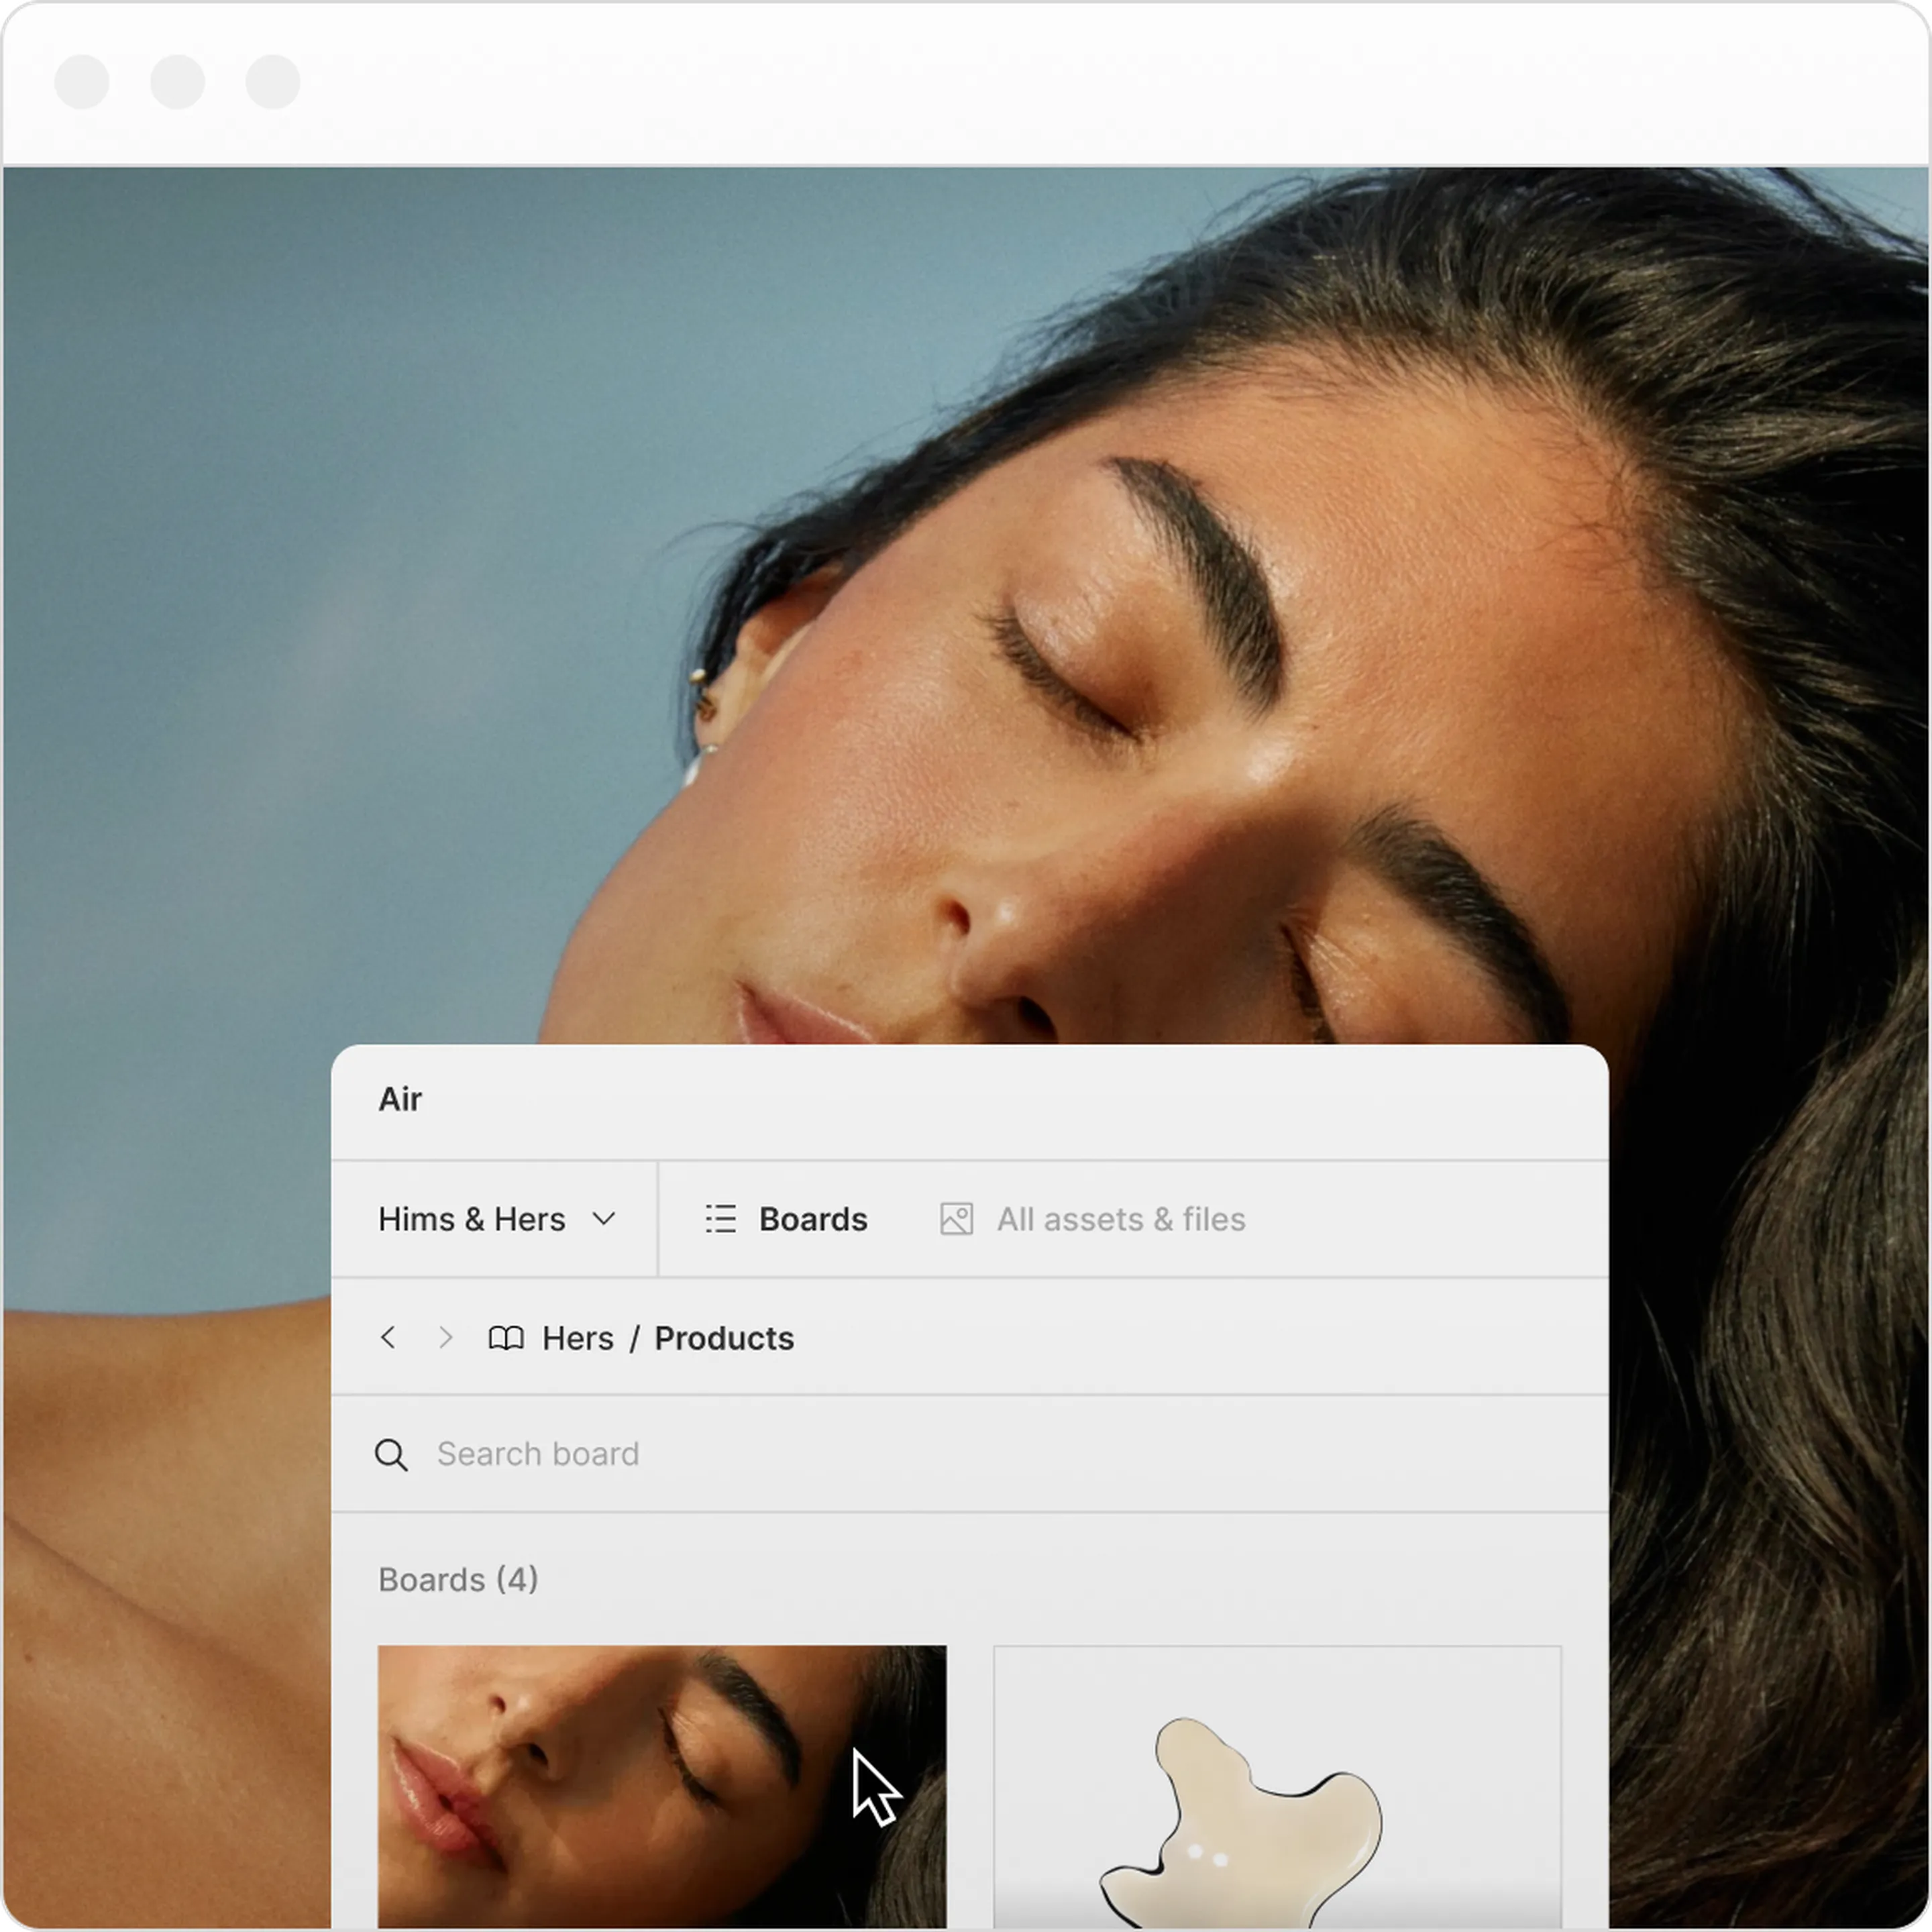
Task: Click the Boards list icon
Action: (x=720, y=1219)
